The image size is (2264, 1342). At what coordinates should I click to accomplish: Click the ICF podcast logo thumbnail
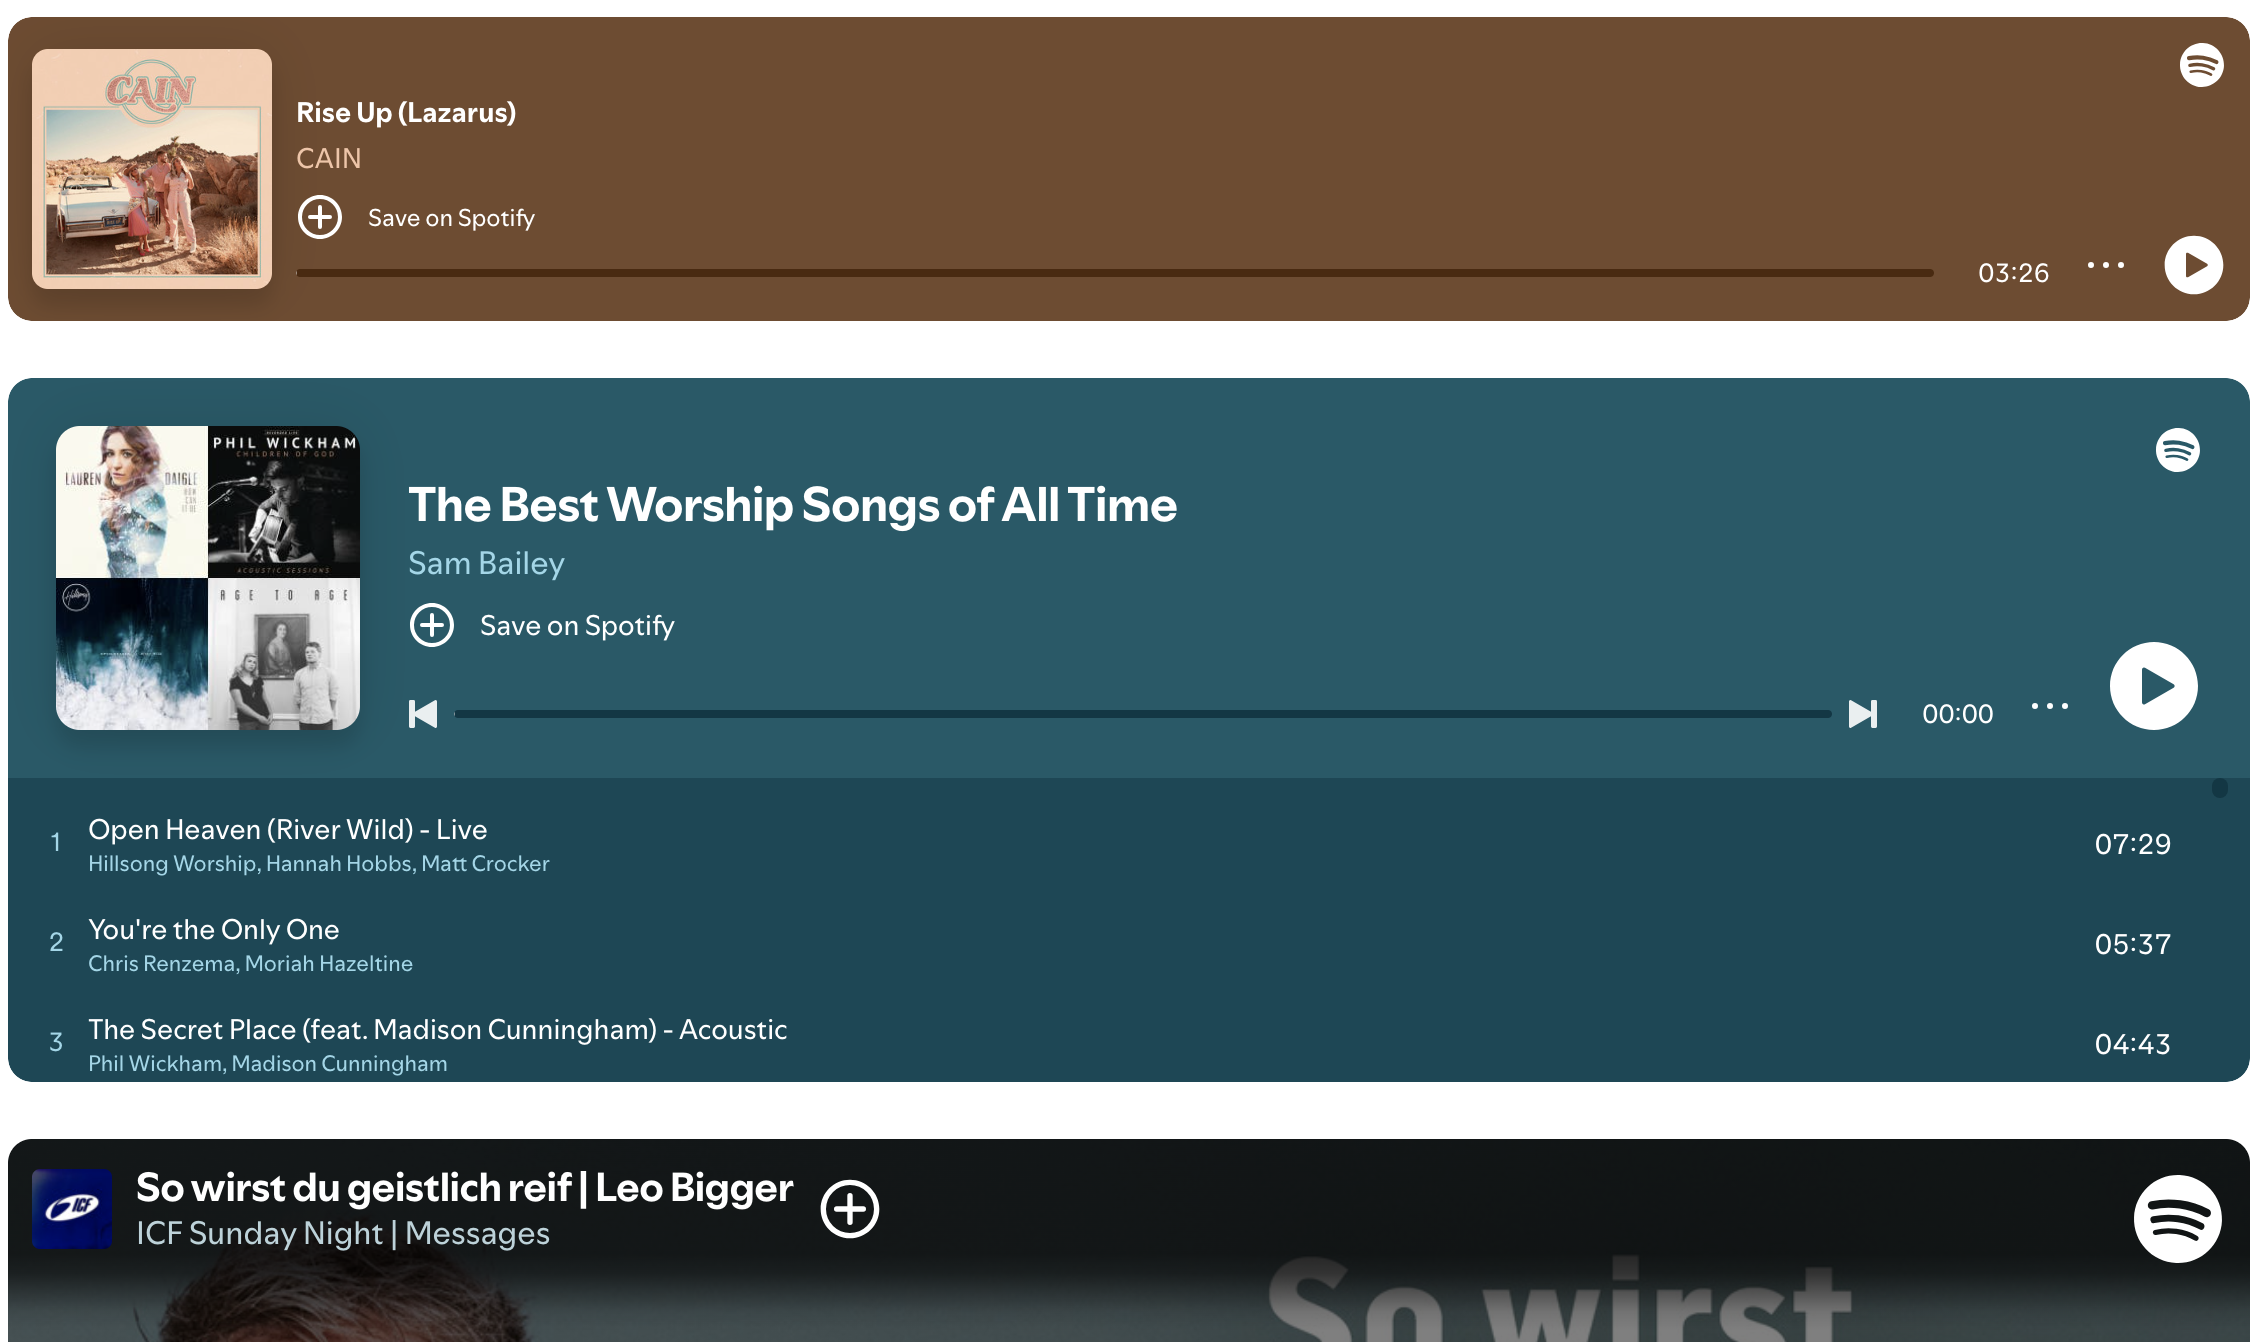tap(72, 1209)
